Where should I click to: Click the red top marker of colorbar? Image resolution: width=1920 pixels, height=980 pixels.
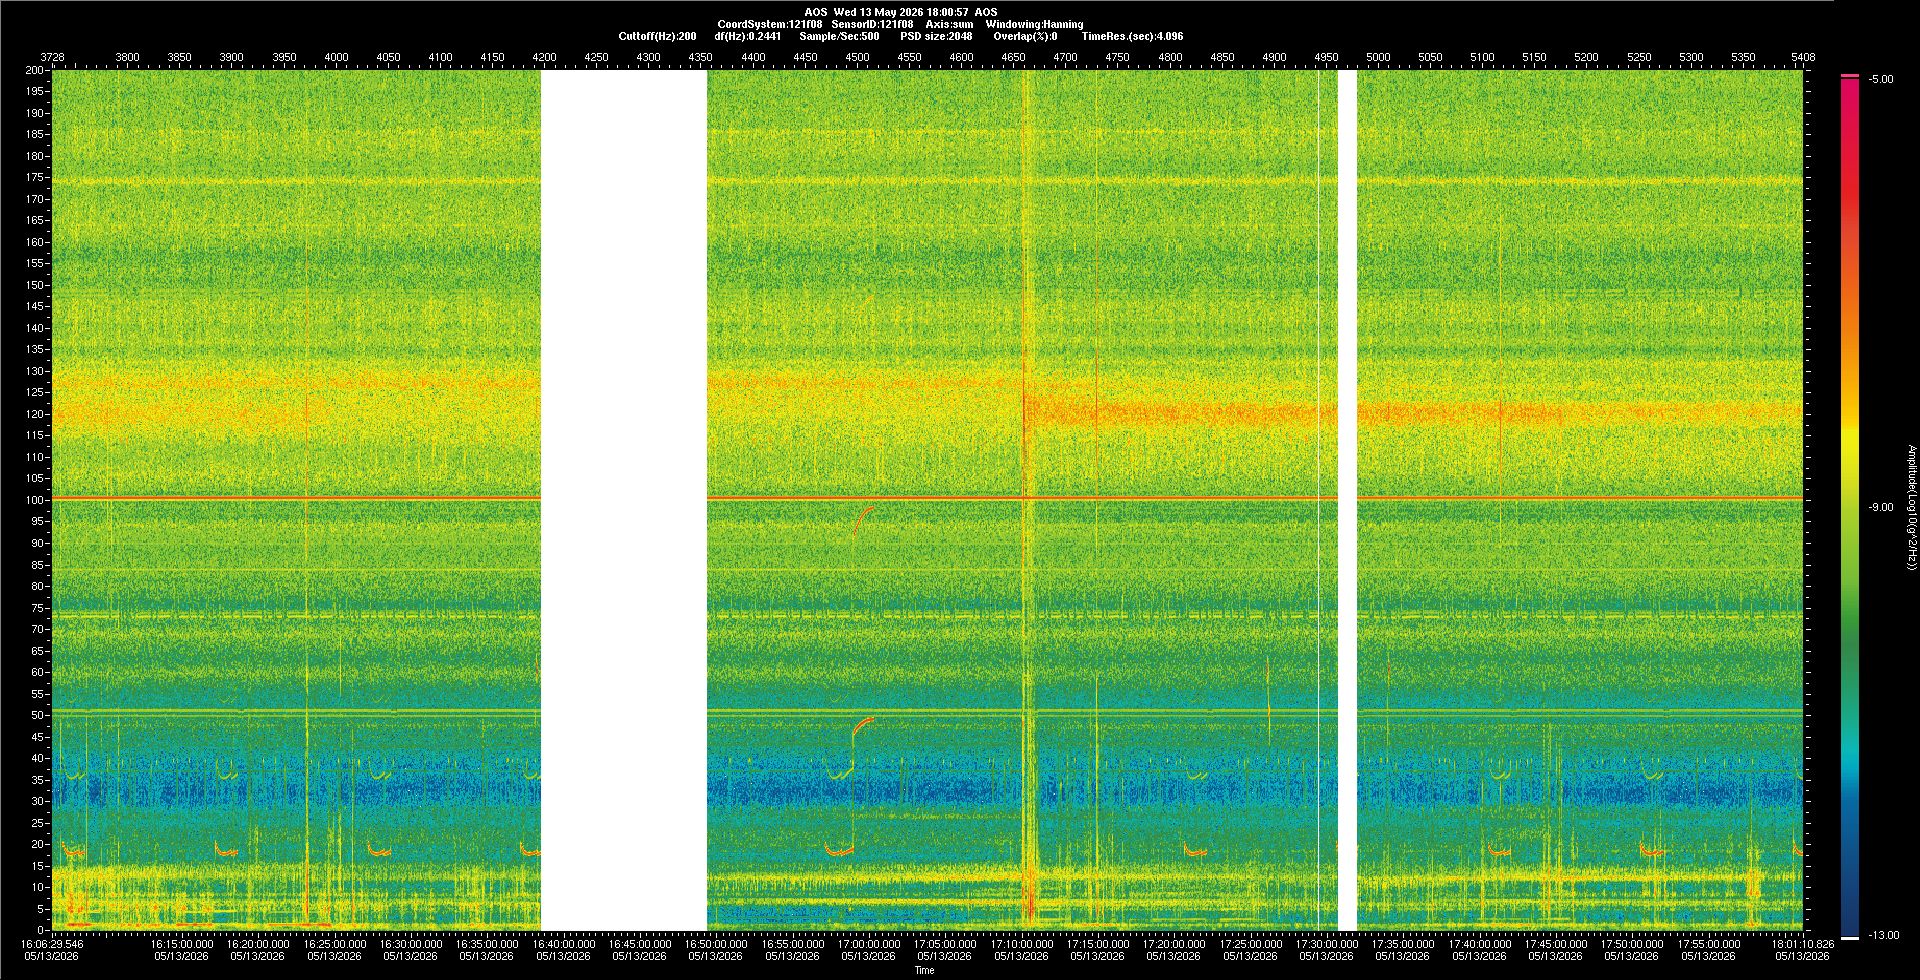tap(1850, 76)
